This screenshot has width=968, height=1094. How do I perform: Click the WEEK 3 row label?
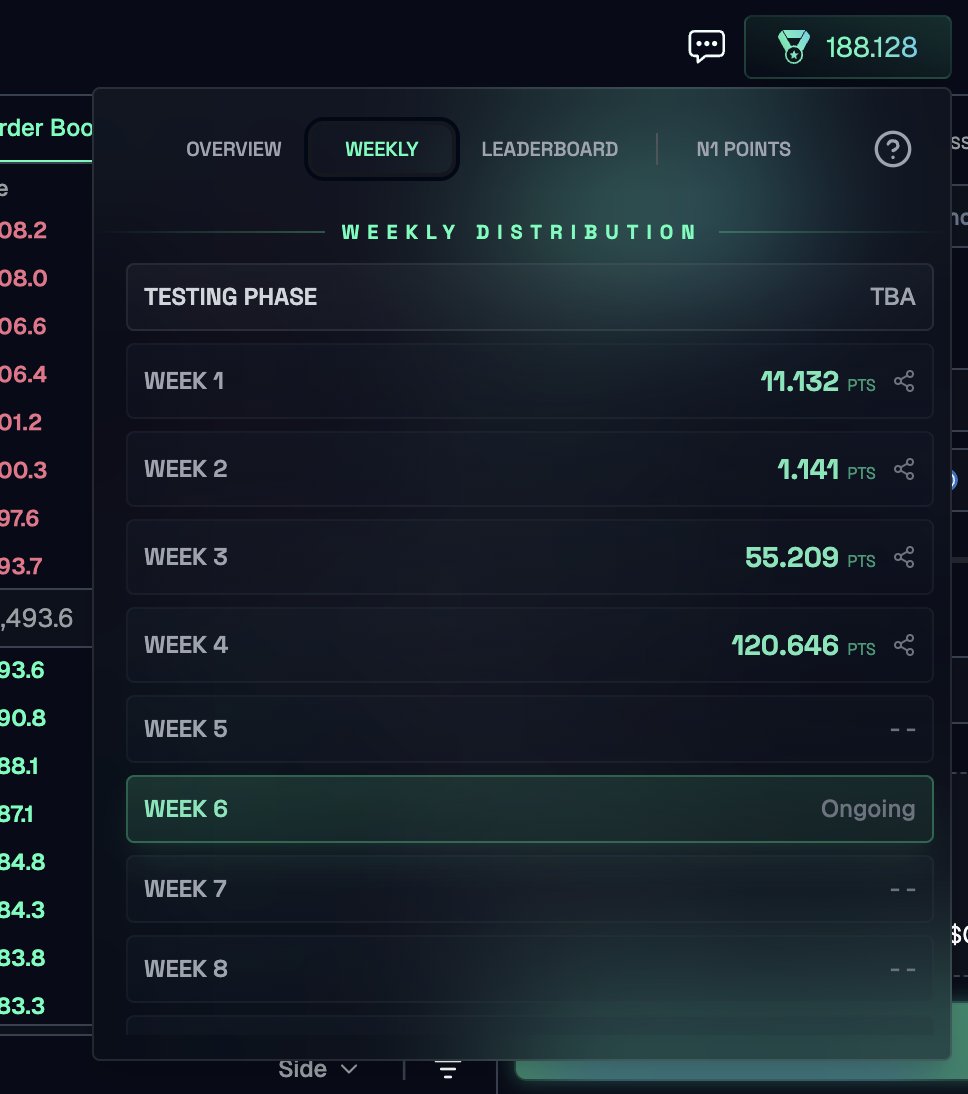[x=186, y=557]
